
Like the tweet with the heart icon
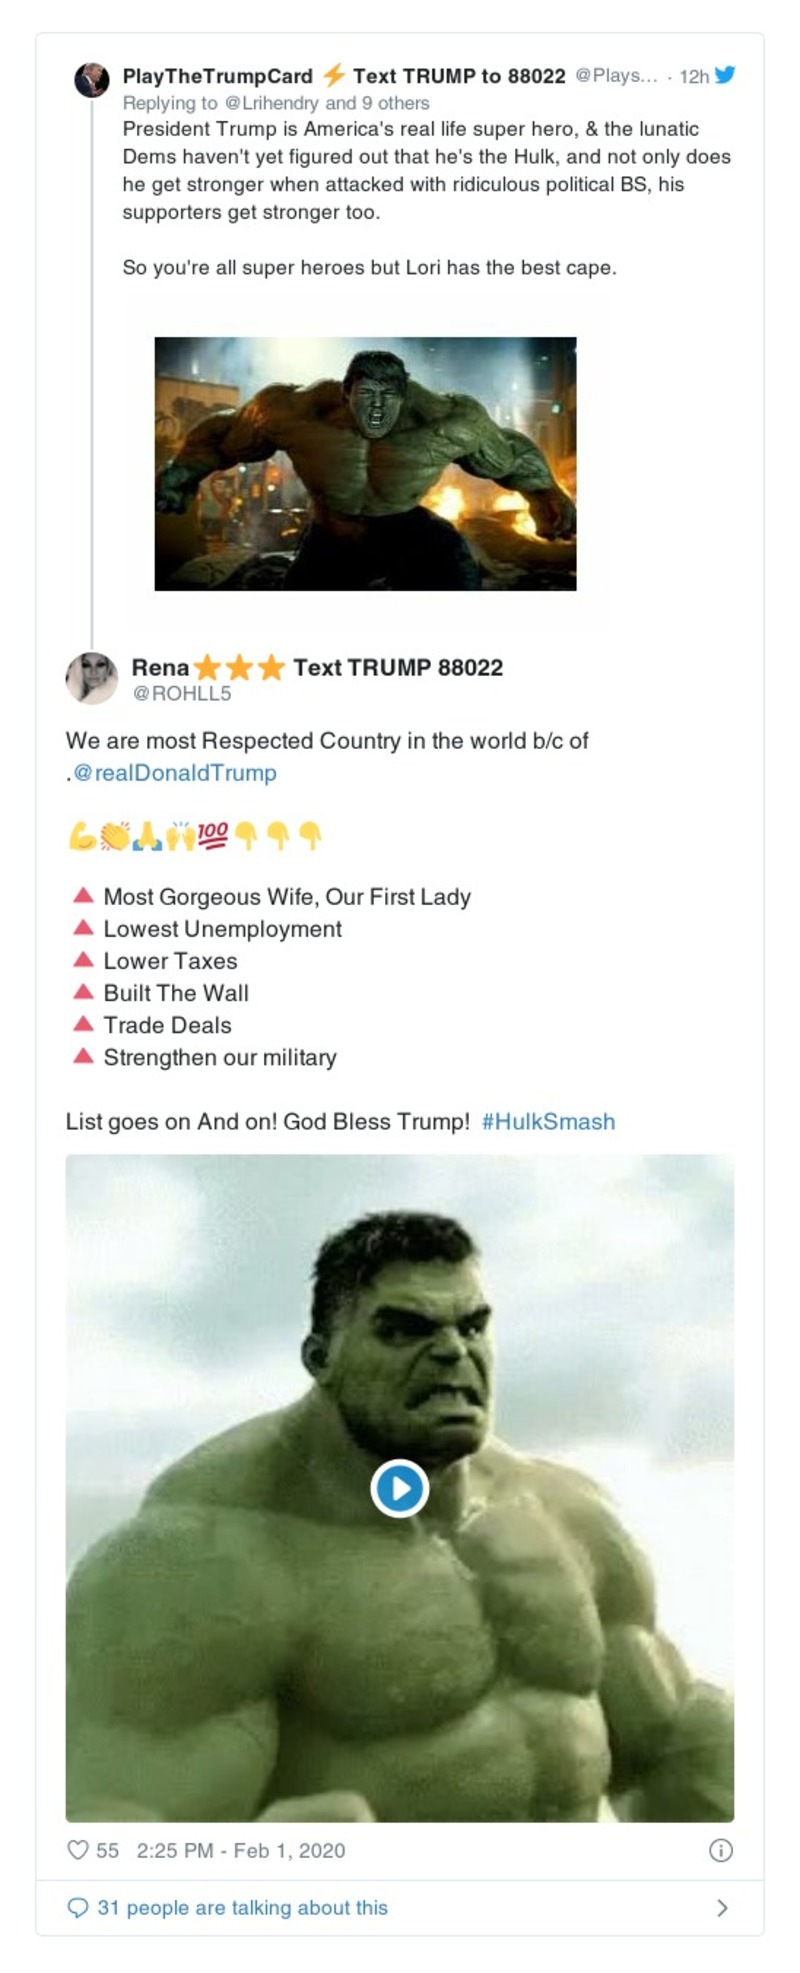click(x=78, y=1851)
